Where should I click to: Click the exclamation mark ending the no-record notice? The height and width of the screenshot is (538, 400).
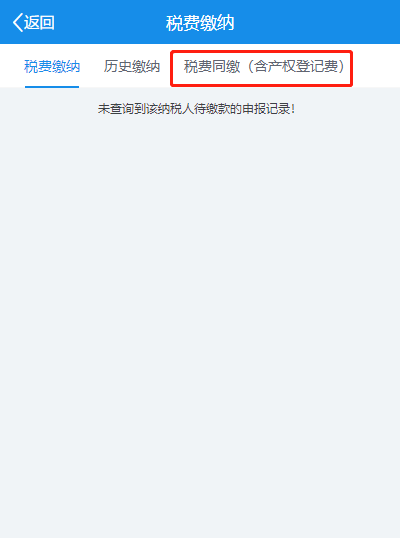(293, 109)
